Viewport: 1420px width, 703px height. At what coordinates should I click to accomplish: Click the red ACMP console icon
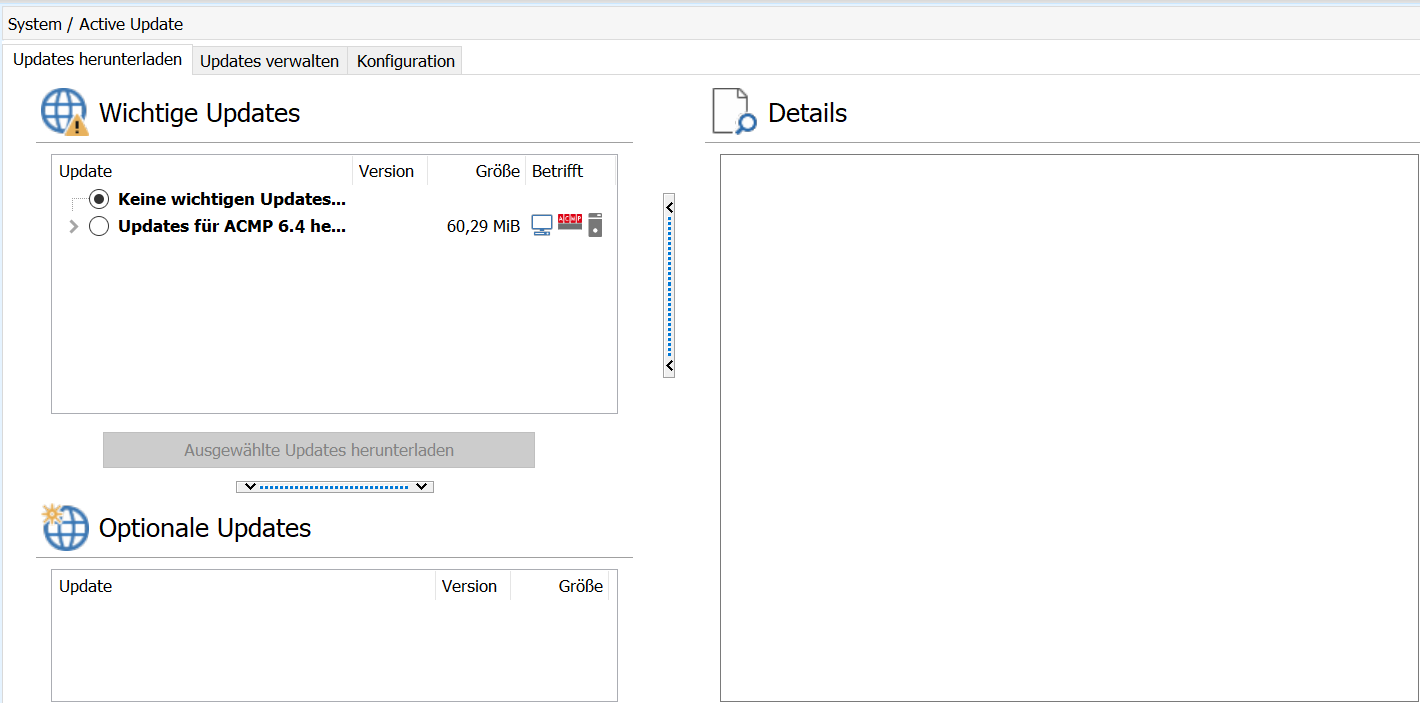(x=570, y=221)
